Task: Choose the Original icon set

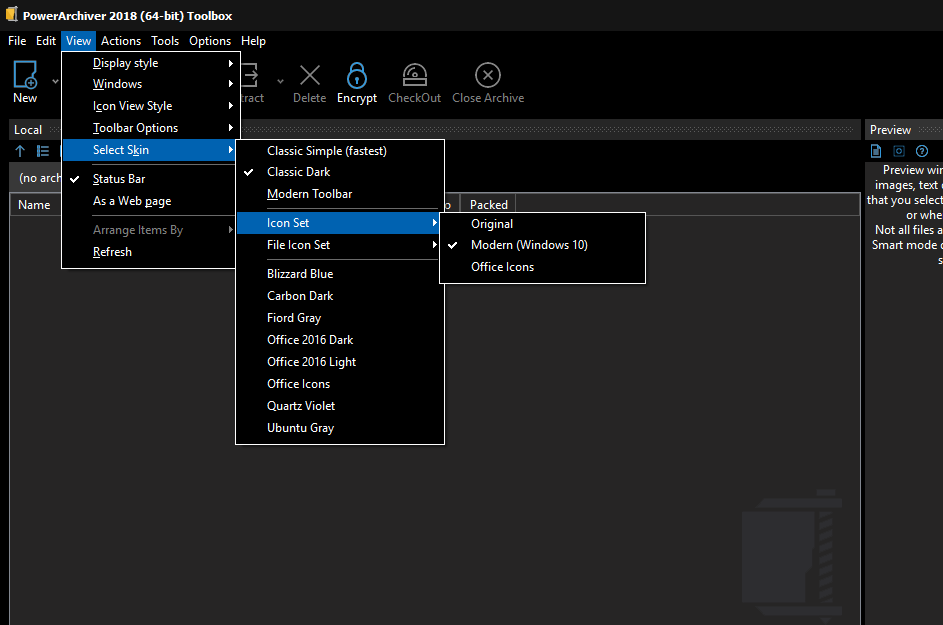Action: coord(542,224)
